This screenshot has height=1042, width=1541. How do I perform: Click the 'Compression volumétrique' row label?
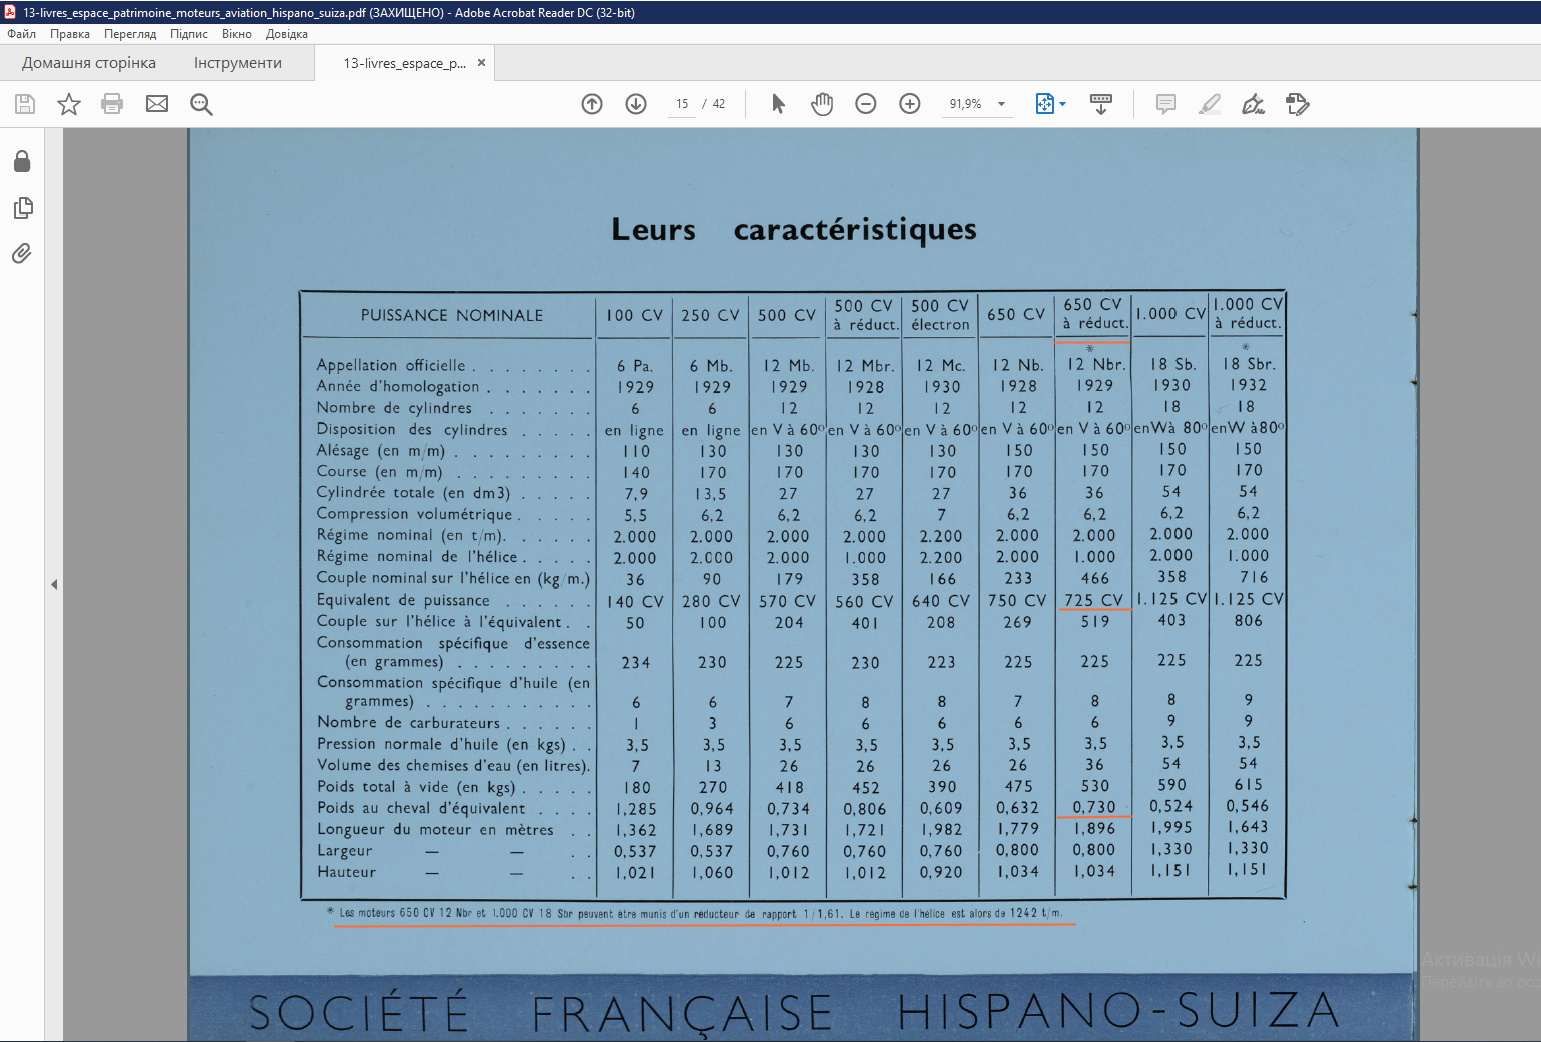click(x=414, y=514)
